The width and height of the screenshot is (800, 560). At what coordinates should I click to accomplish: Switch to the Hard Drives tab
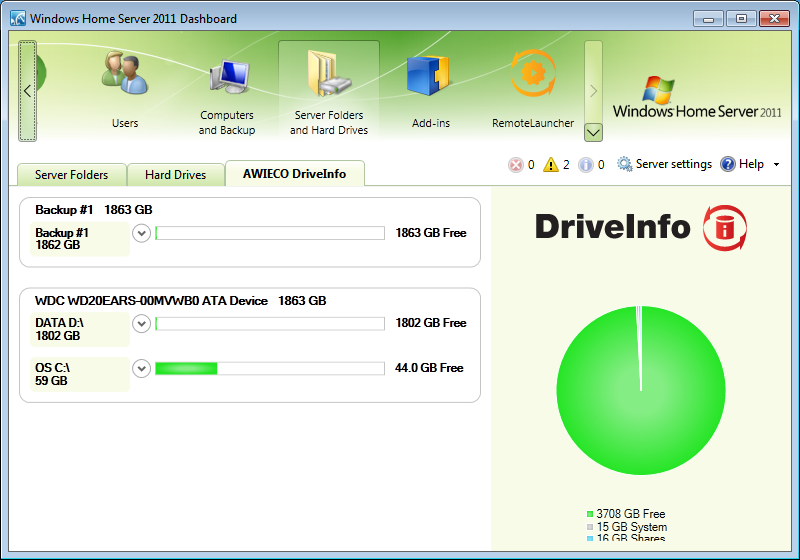click(x=176, y=175)
